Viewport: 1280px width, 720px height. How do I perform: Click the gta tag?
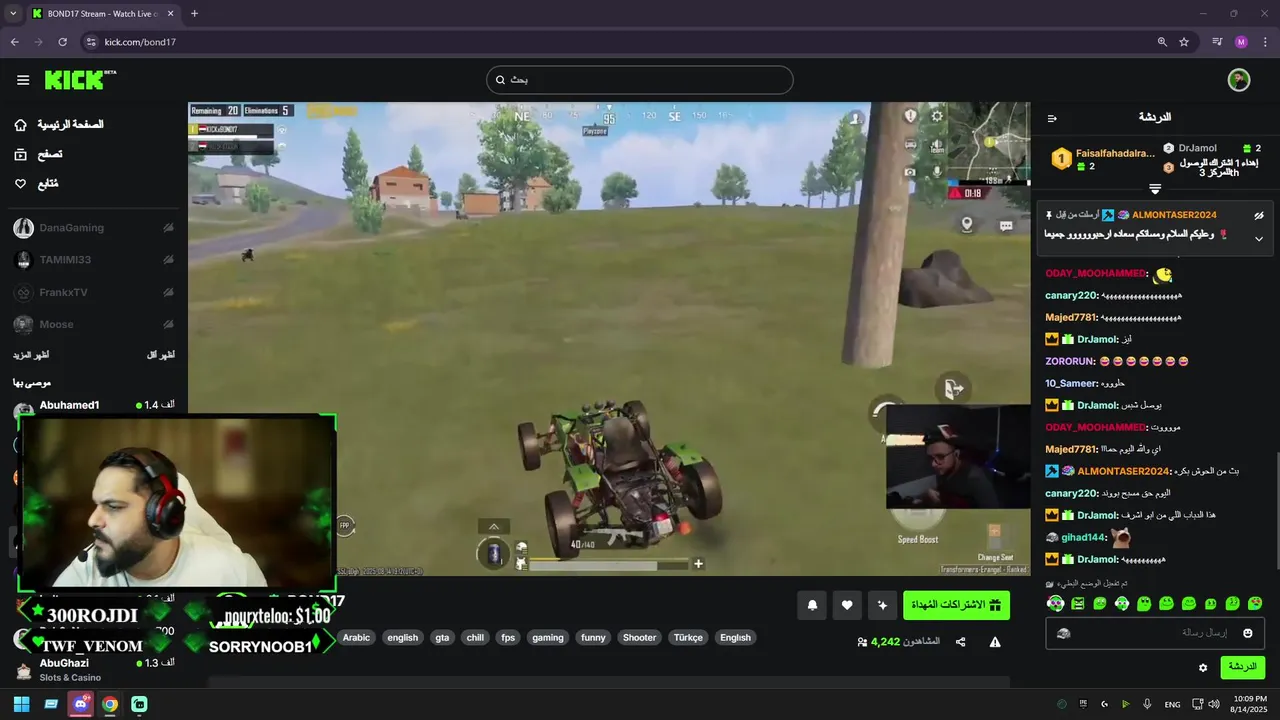pyautogui.click(x=442, y=638)
